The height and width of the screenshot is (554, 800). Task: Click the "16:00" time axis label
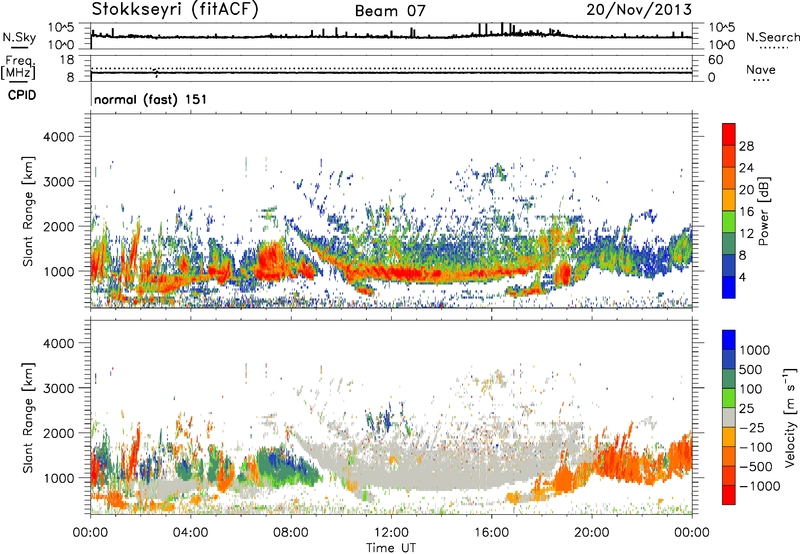click(491, 533)
